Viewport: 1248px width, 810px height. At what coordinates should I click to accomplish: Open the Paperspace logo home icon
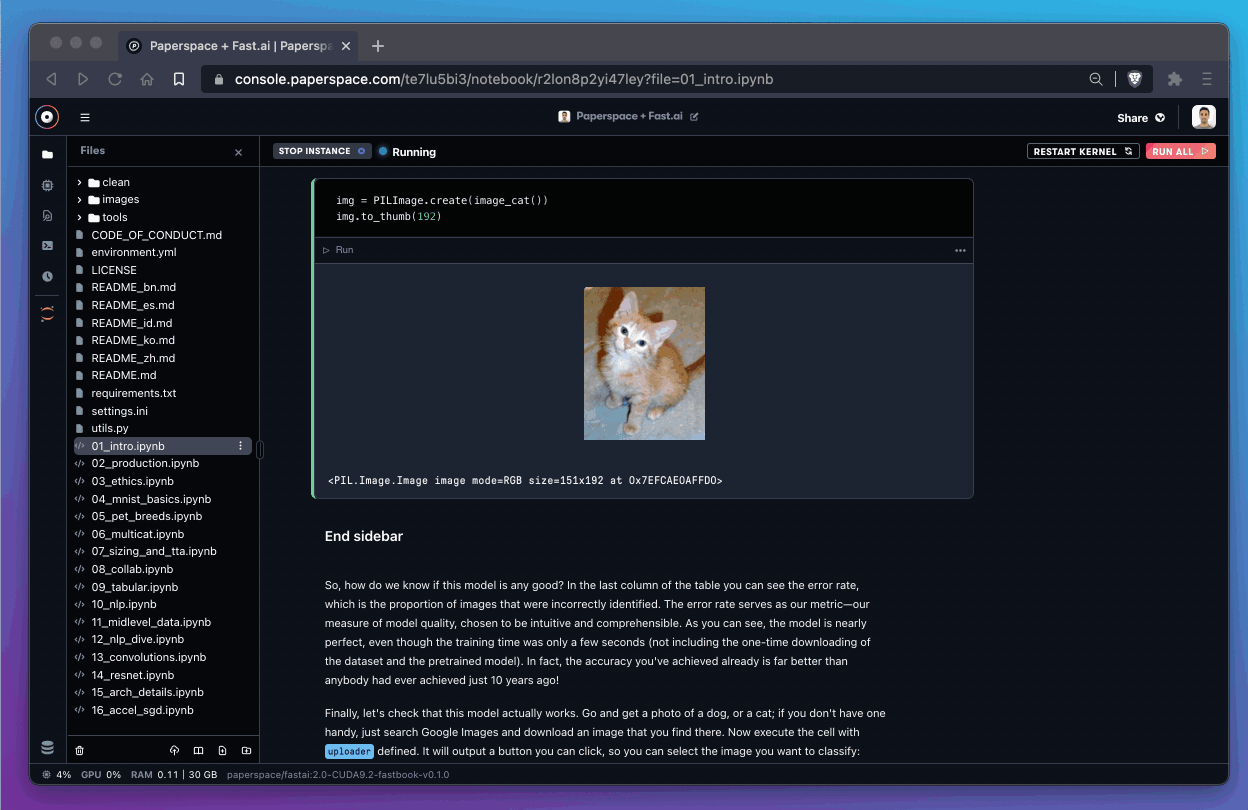point(47,117)
